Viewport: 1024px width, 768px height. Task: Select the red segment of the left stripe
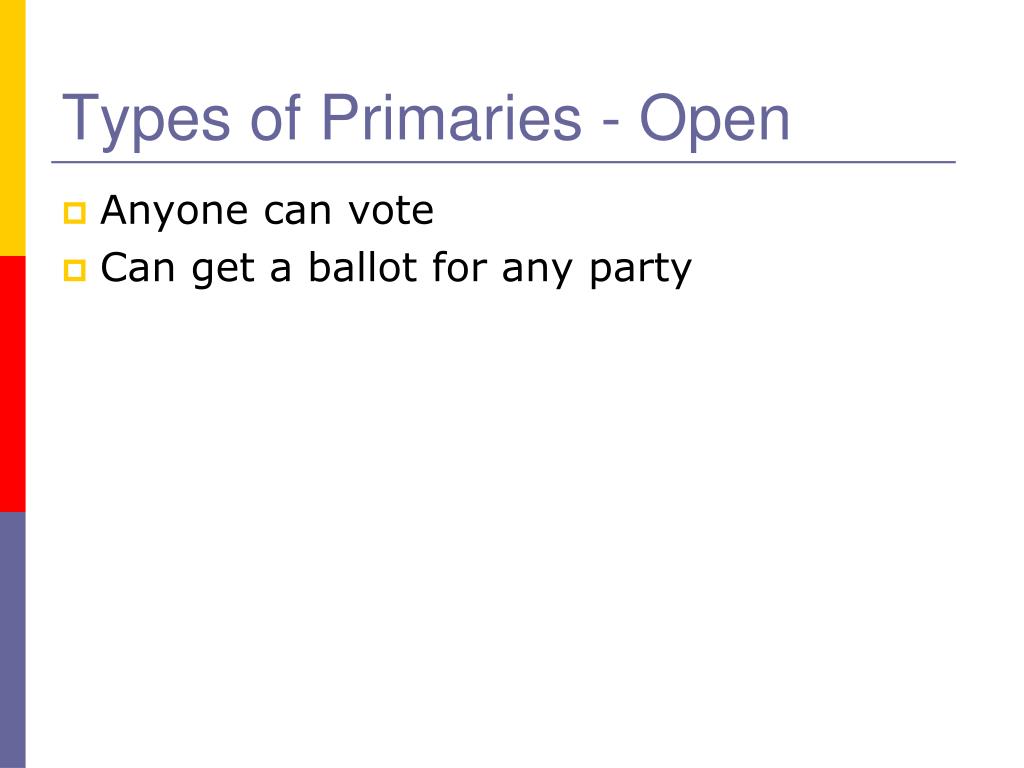(12, 383)
